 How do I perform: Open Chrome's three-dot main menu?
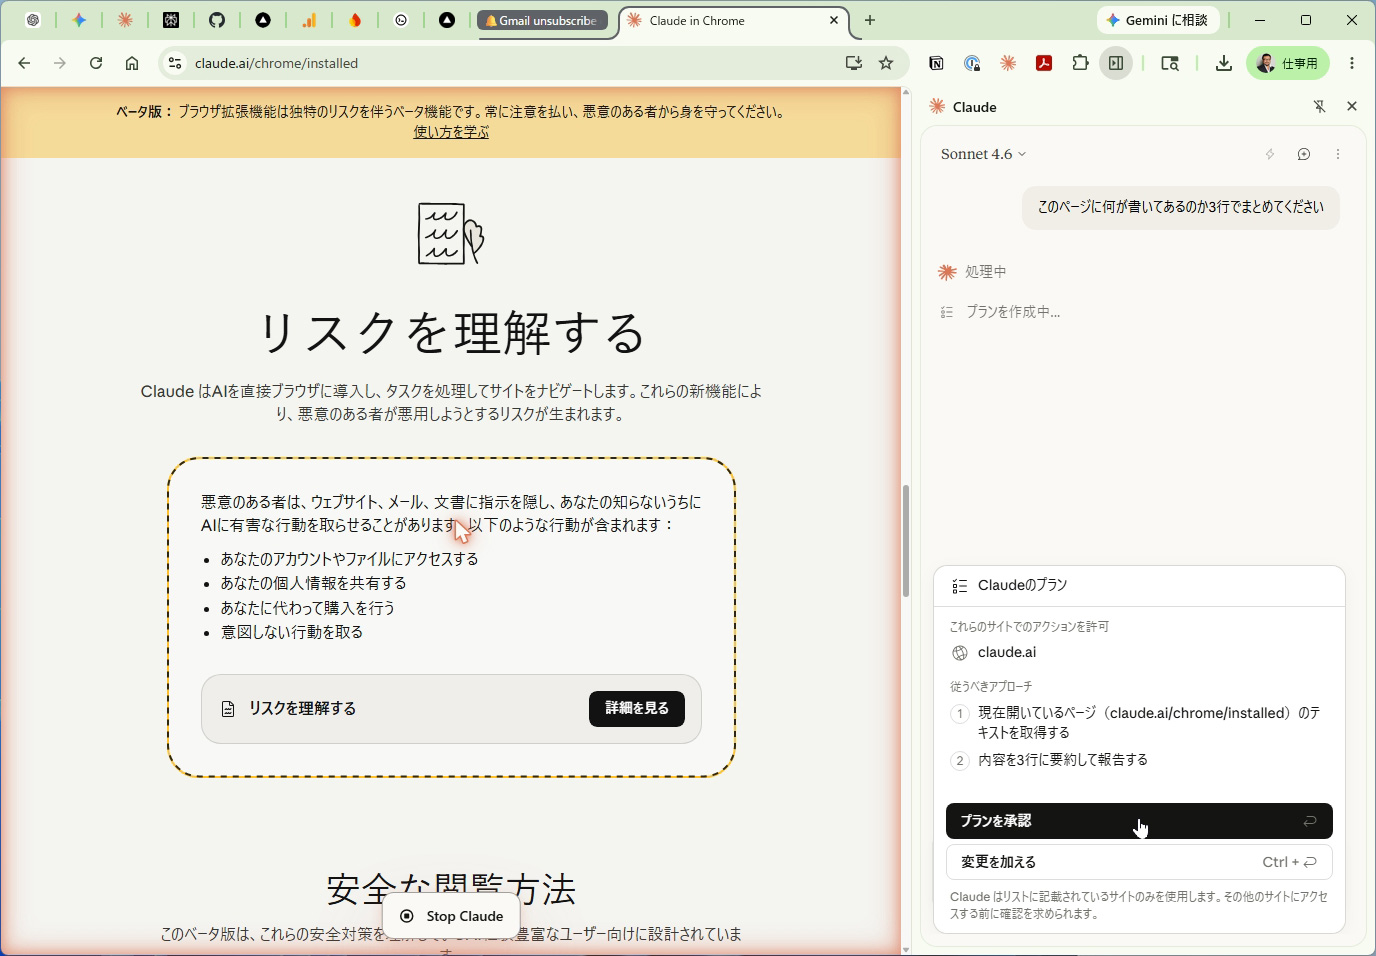click(1352, 63)
